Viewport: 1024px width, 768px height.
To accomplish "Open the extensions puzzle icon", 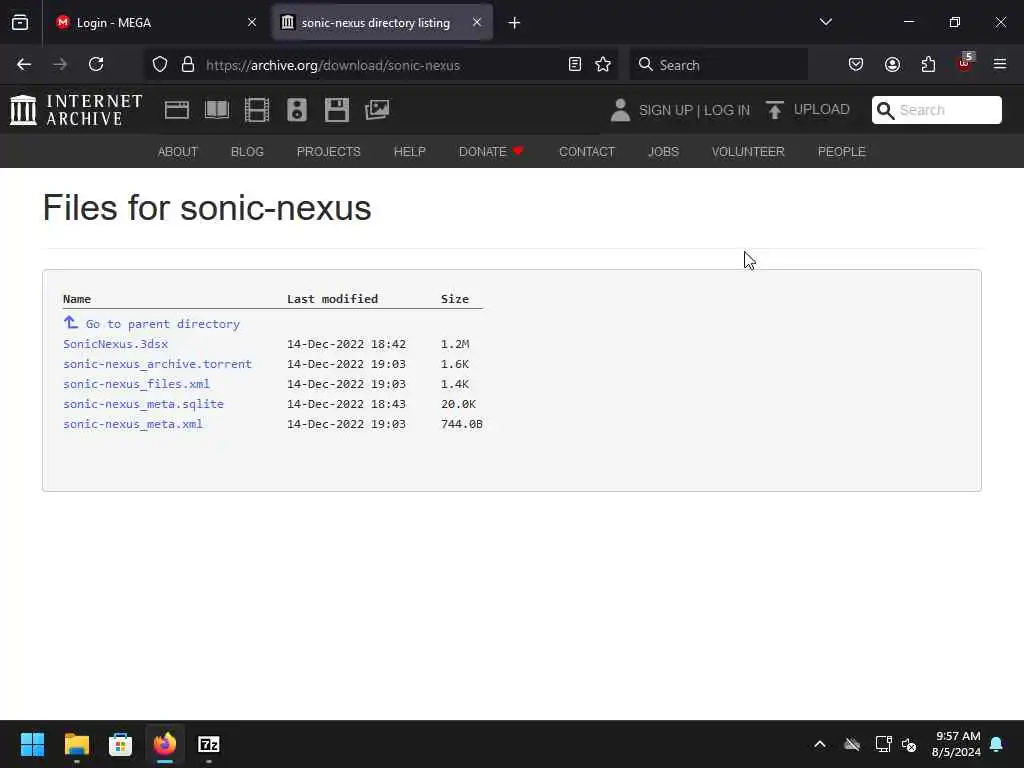I will tap(928, 64).
